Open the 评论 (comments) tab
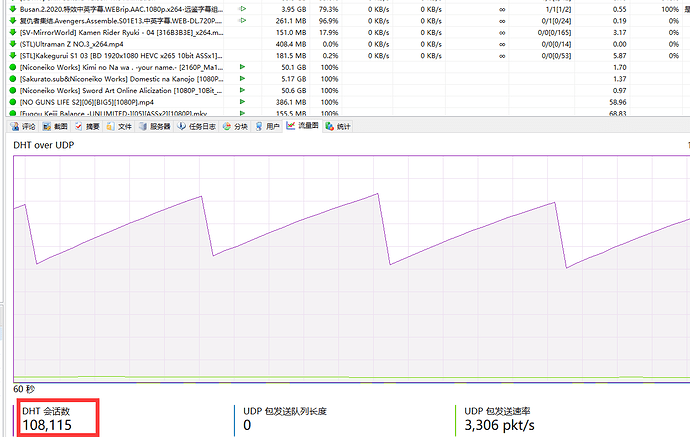Screen dimensions: 690x437 pyautogui.click(x=23, y=126)
